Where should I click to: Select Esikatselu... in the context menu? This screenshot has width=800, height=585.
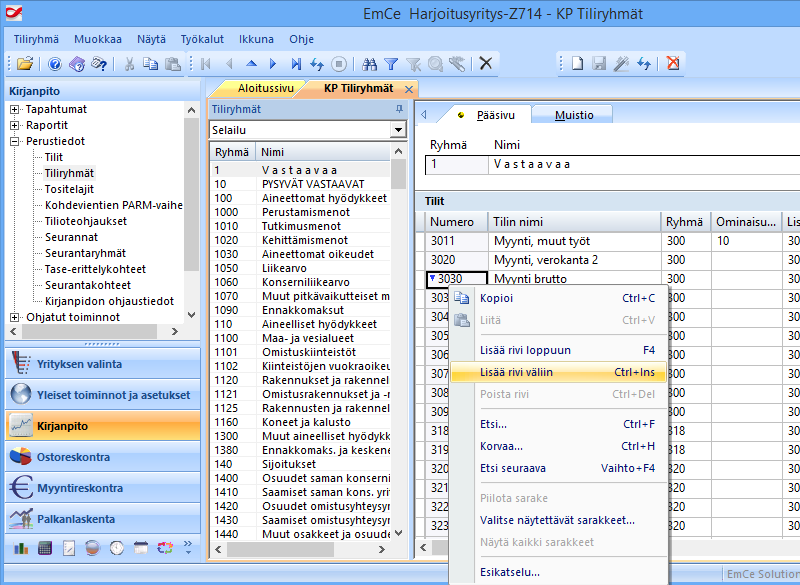click(559, 572)
